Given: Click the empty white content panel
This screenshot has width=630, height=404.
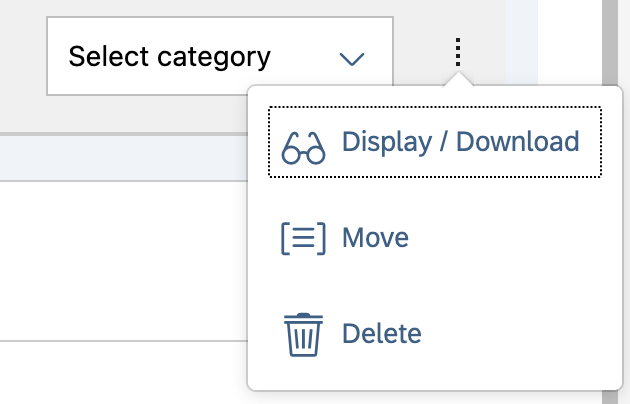Looking at the screenshot, I should [x=120, y=260].
